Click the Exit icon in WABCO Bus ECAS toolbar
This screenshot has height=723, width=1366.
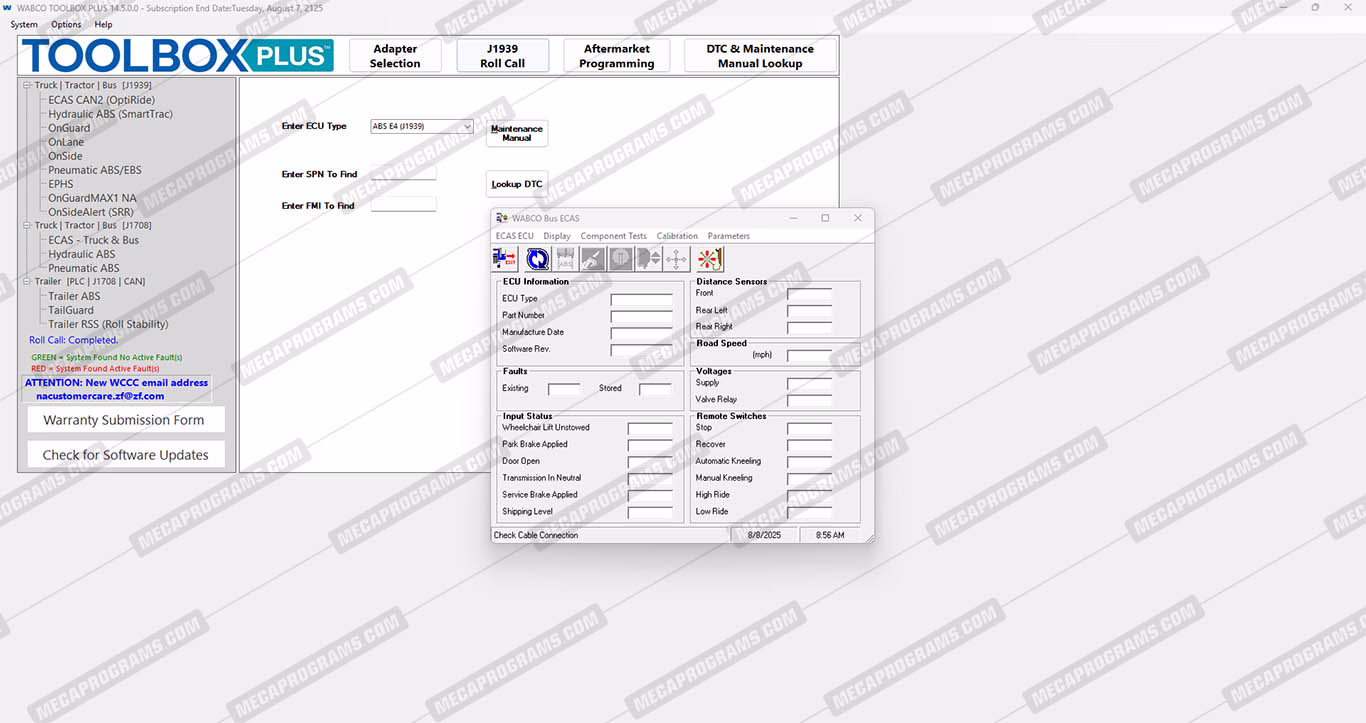coord(505,259)
